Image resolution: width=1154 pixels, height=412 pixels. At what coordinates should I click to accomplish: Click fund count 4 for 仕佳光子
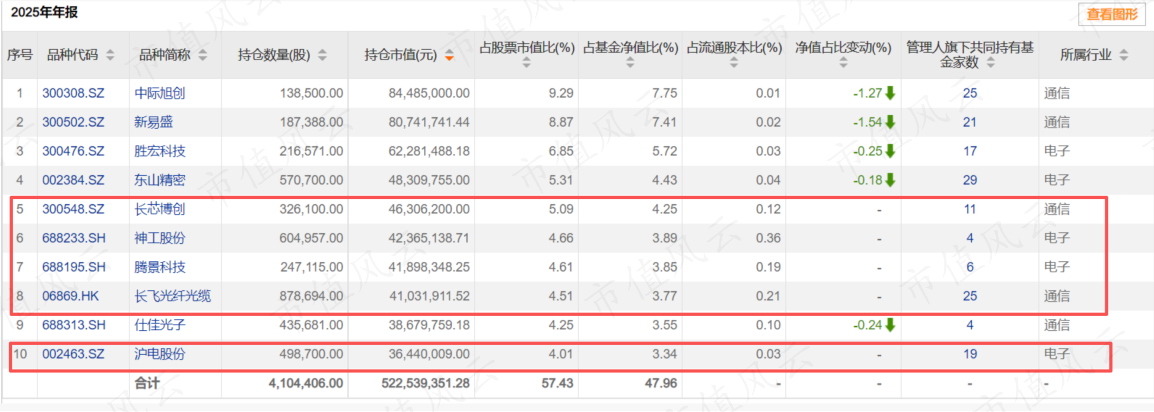(970, 325)
